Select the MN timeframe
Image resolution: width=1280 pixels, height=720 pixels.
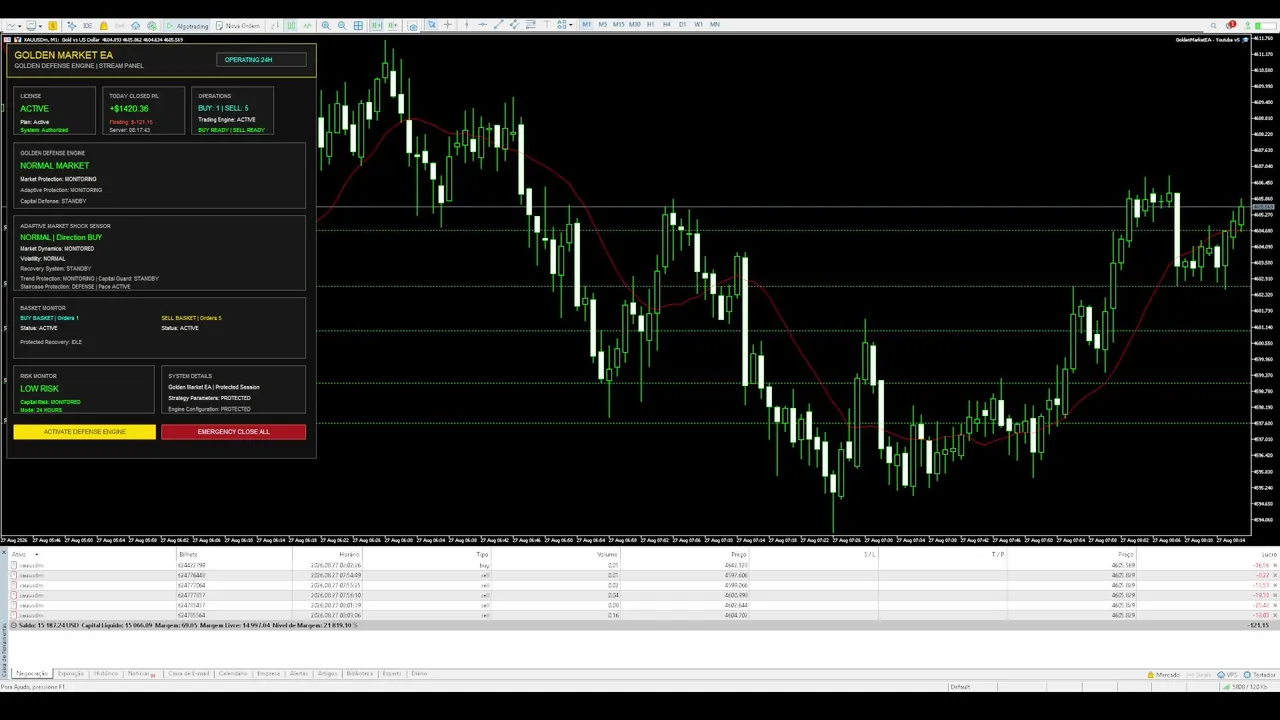(x=715, y=24)
